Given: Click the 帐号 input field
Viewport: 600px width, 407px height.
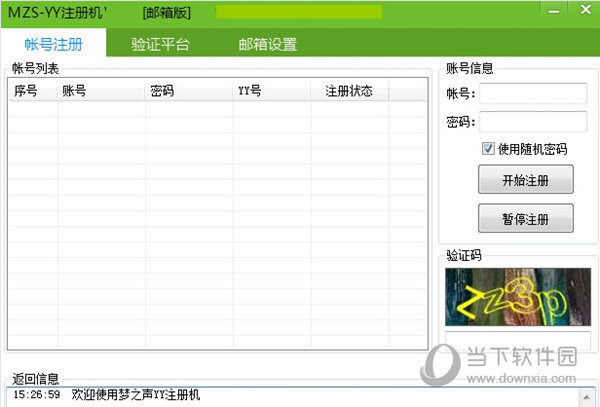Looking at the screenshot, I should tap(533, 93).
